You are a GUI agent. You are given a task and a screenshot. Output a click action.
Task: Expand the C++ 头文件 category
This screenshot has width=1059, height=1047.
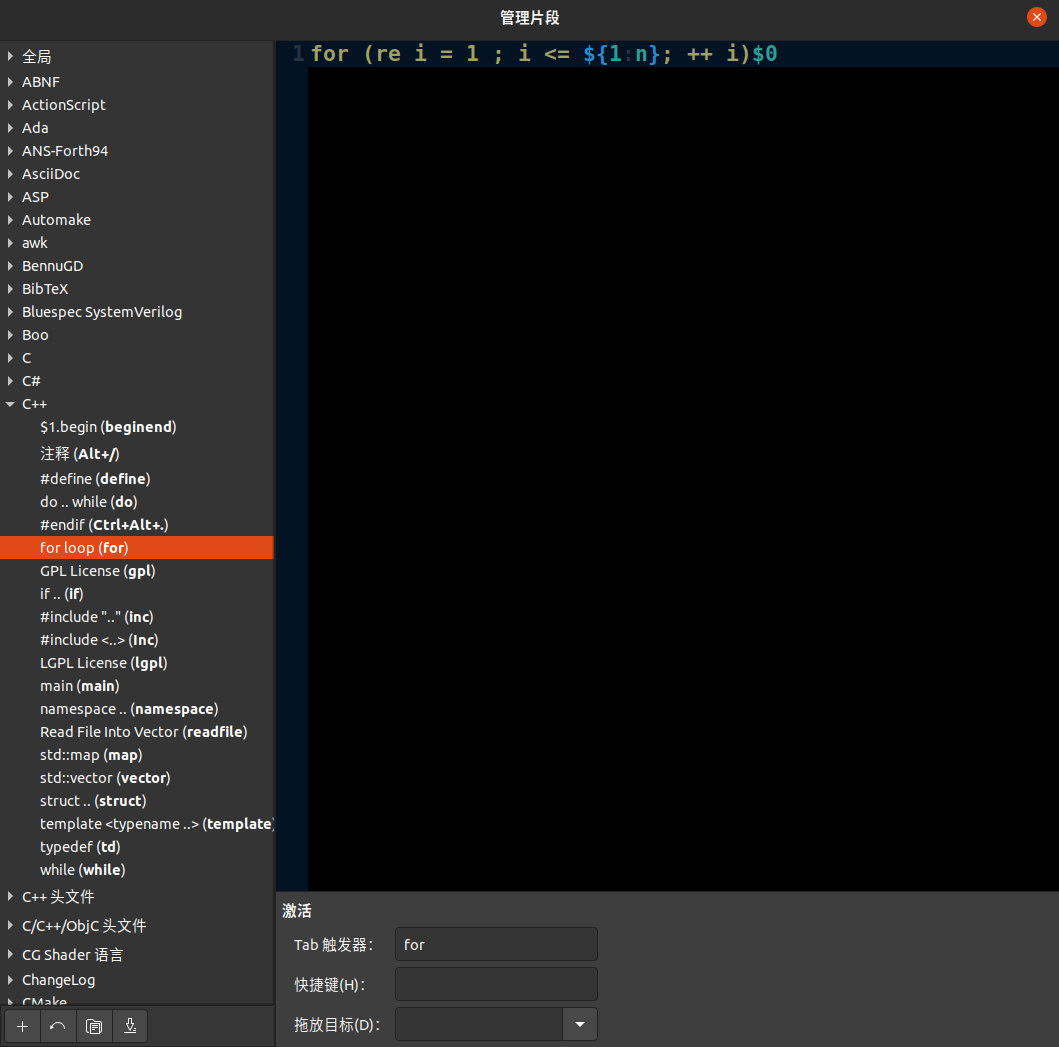(10, 896)
